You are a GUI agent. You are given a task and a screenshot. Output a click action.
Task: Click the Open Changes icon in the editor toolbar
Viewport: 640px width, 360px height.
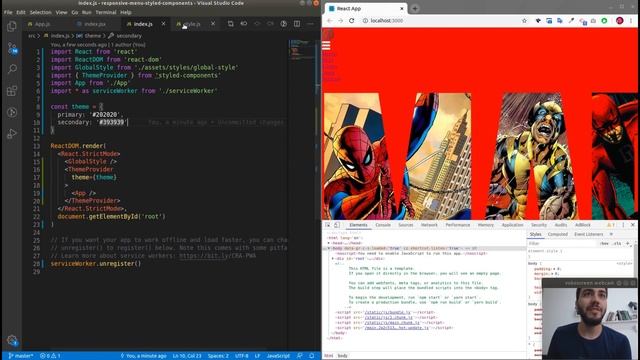pos(231,24)
